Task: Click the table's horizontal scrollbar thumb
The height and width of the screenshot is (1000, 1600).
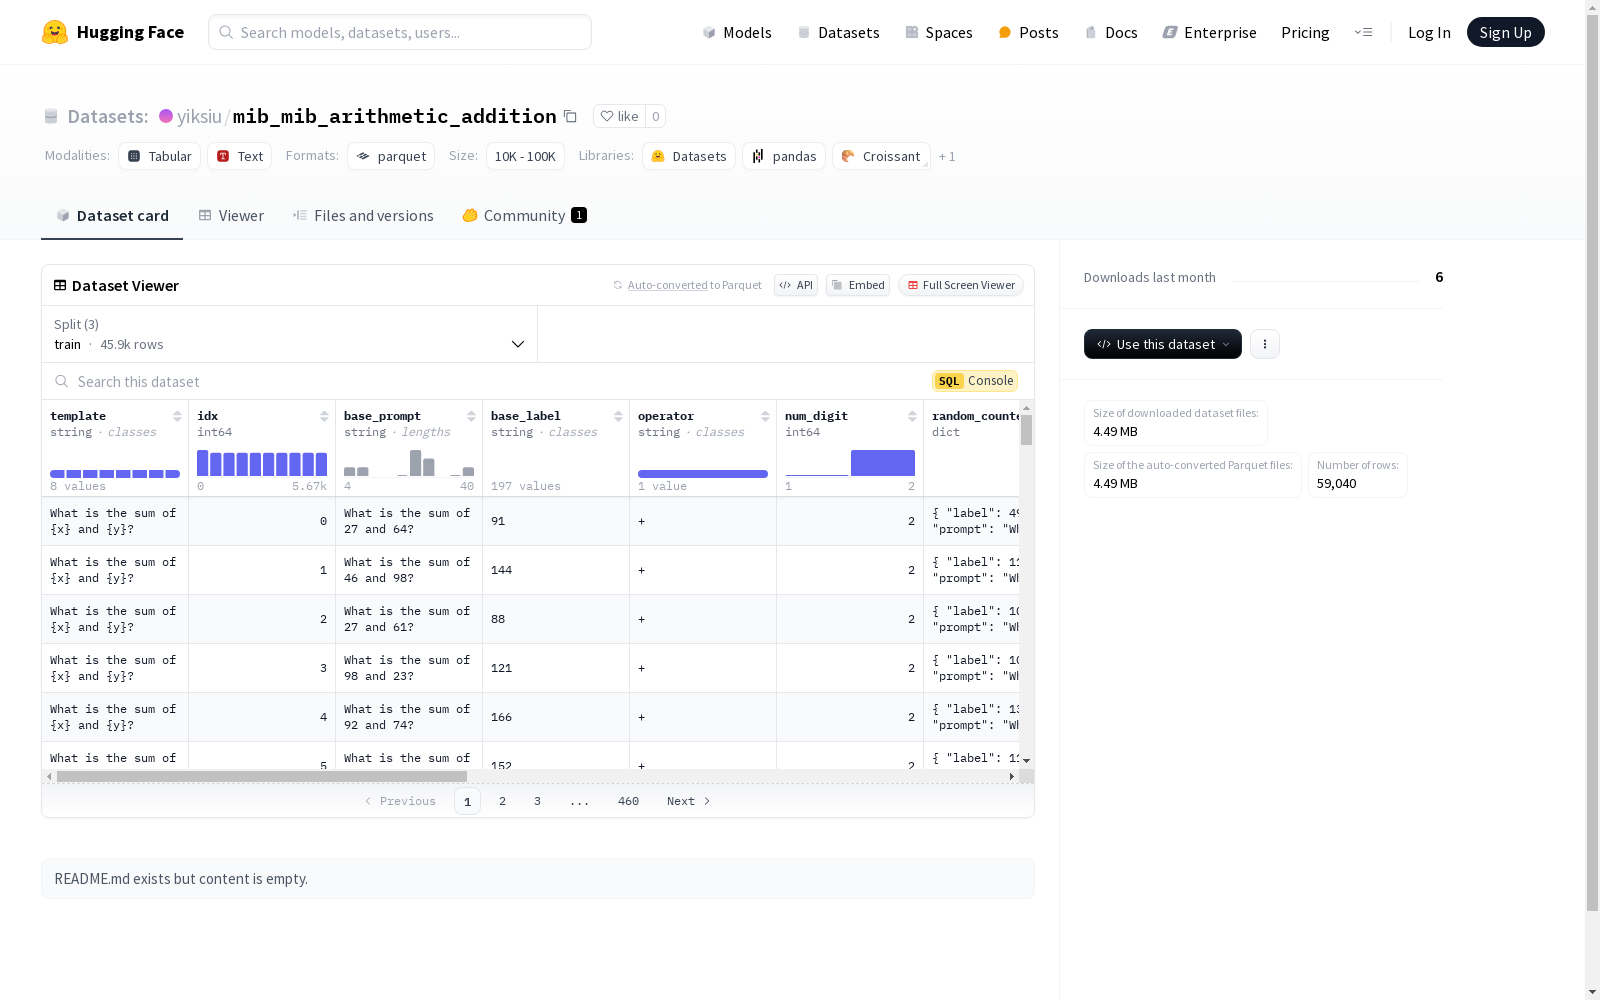Action: [262, 776]
